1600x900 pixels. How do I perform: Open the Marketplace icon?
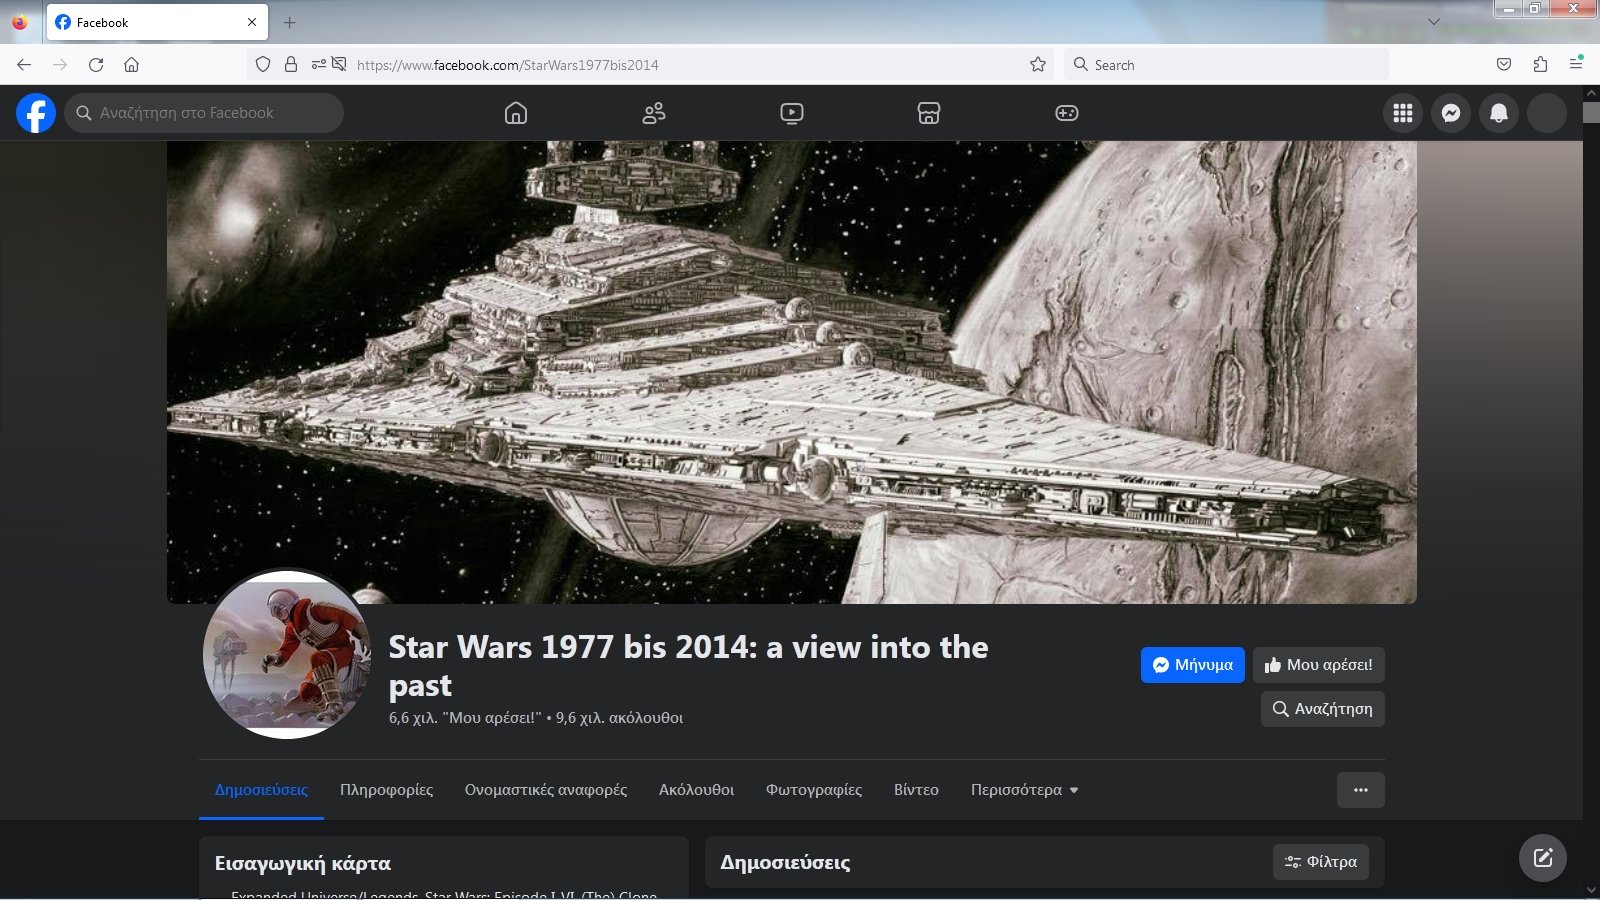[929, 113]
